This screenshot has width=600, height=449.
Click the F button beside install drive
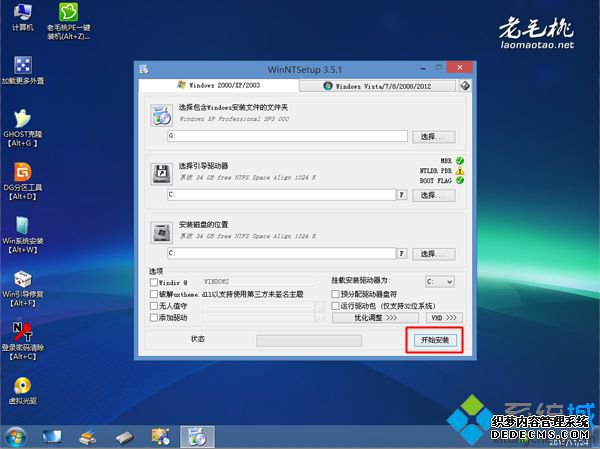[x=401, y=253]
